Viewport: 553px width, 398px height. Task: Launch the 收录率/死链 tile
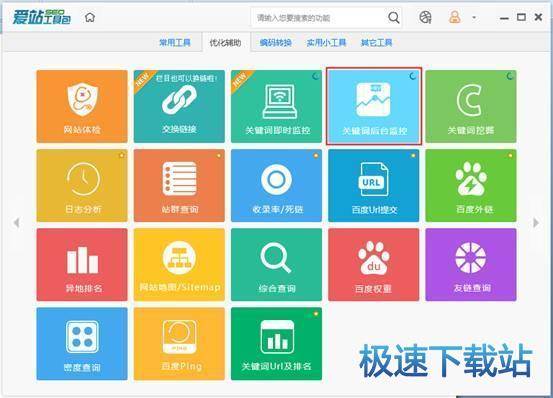pos(276,185)
